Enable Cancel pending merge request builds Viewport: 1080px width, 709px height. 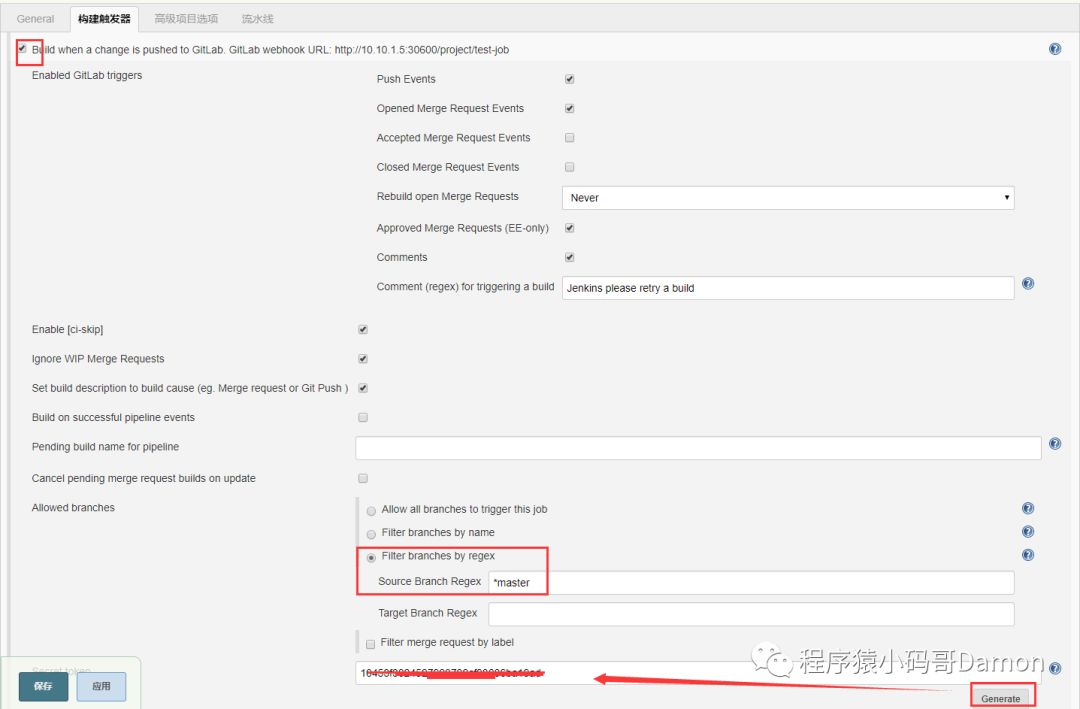pos(363,478)
